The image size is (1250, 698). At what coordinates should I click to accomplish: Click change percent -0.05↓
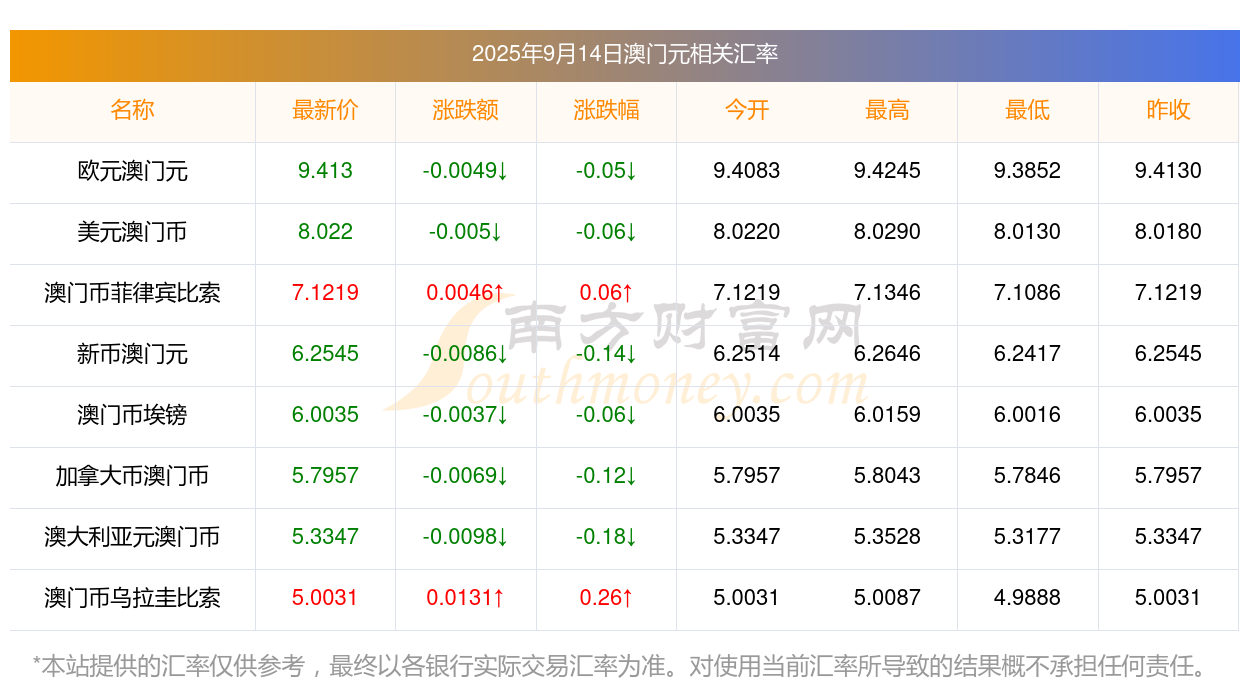coord(606,171)
